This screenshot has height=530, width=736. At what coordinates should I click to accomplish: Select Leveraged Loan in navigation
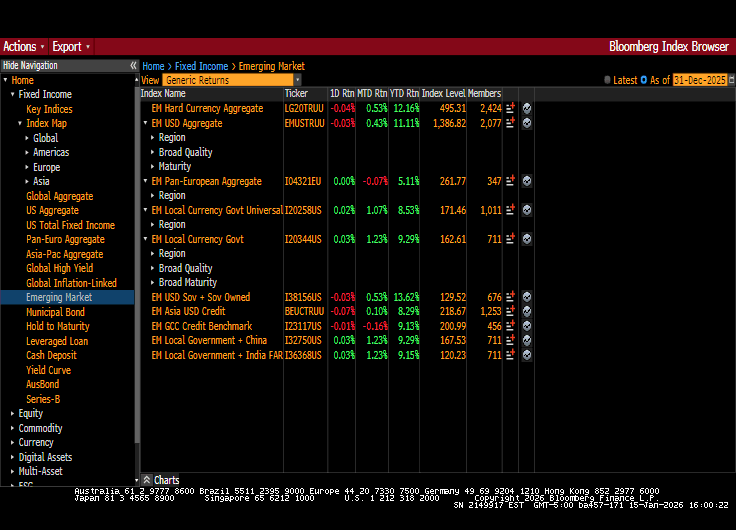pyautogui.click(x=57, y=341)
